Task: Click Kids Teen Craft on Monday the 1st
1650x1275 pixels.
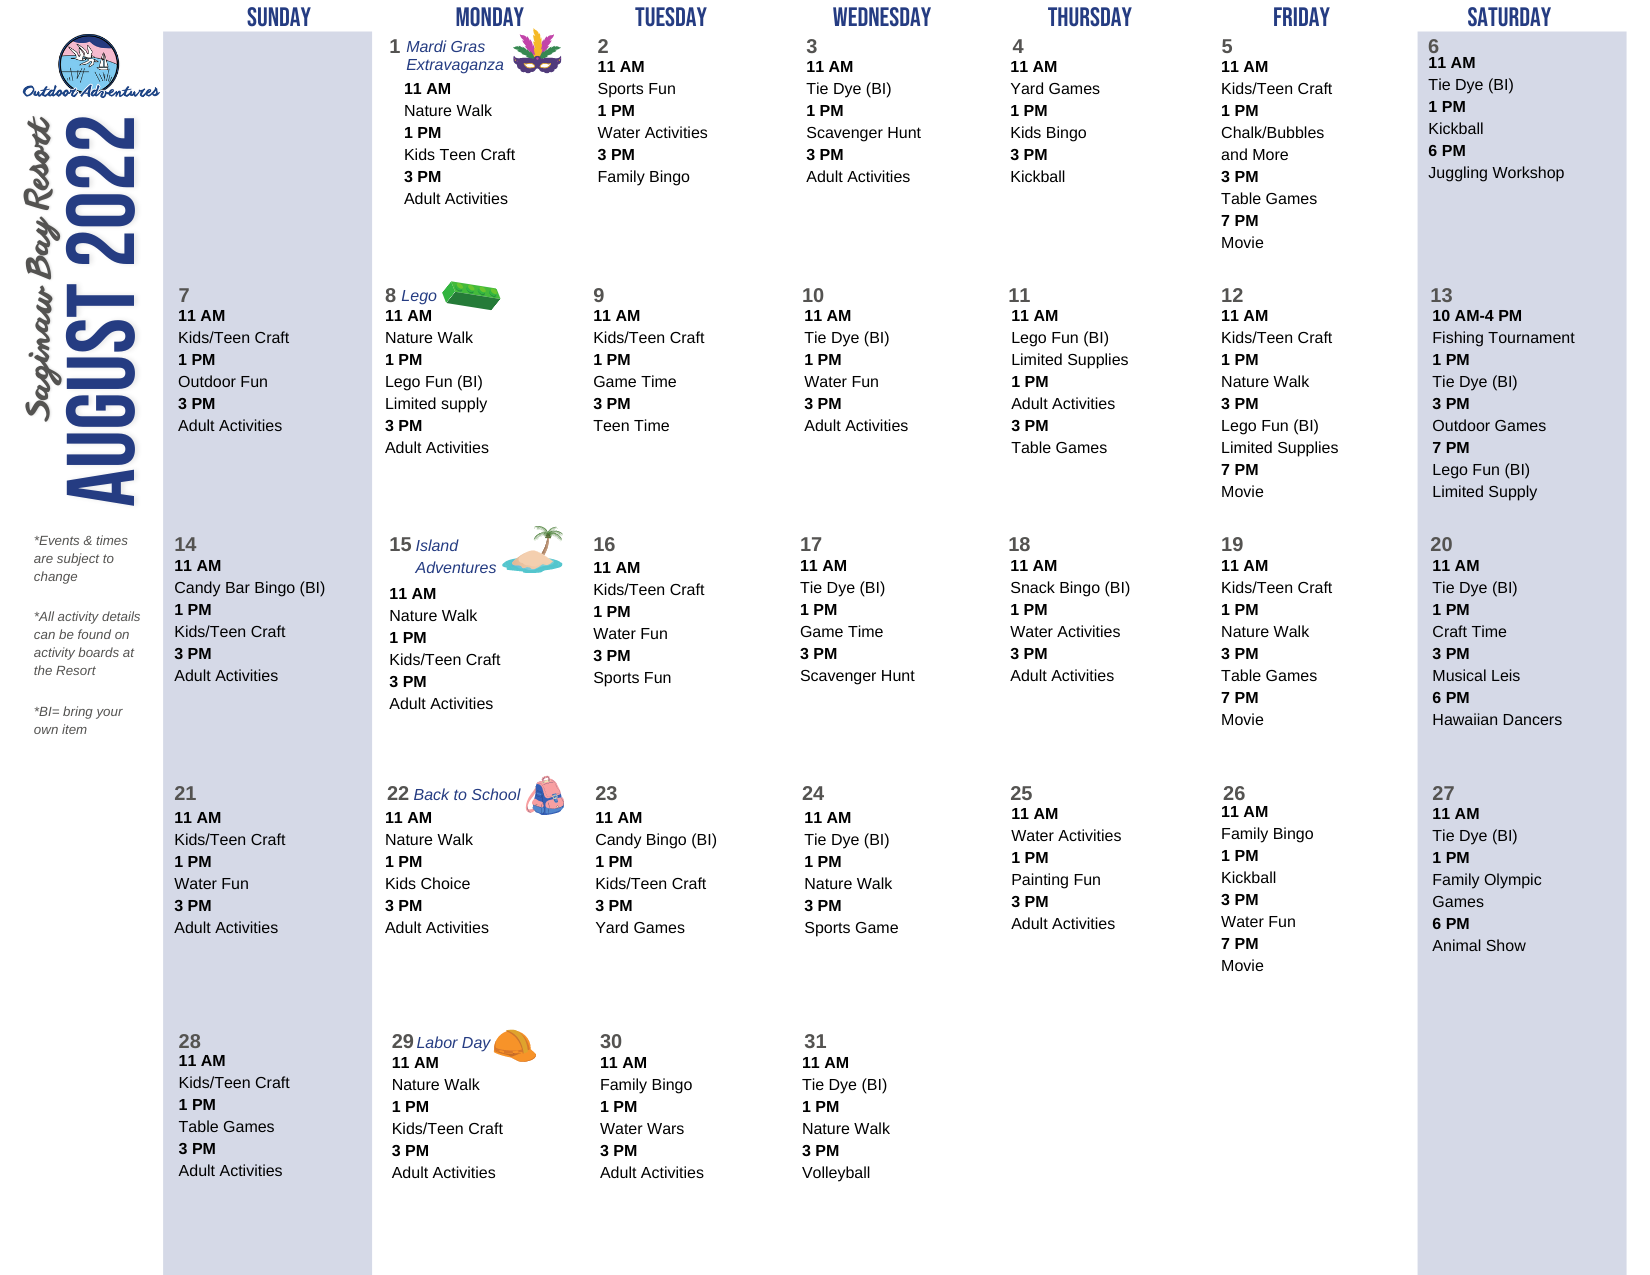Action: [x=459, y=155]
